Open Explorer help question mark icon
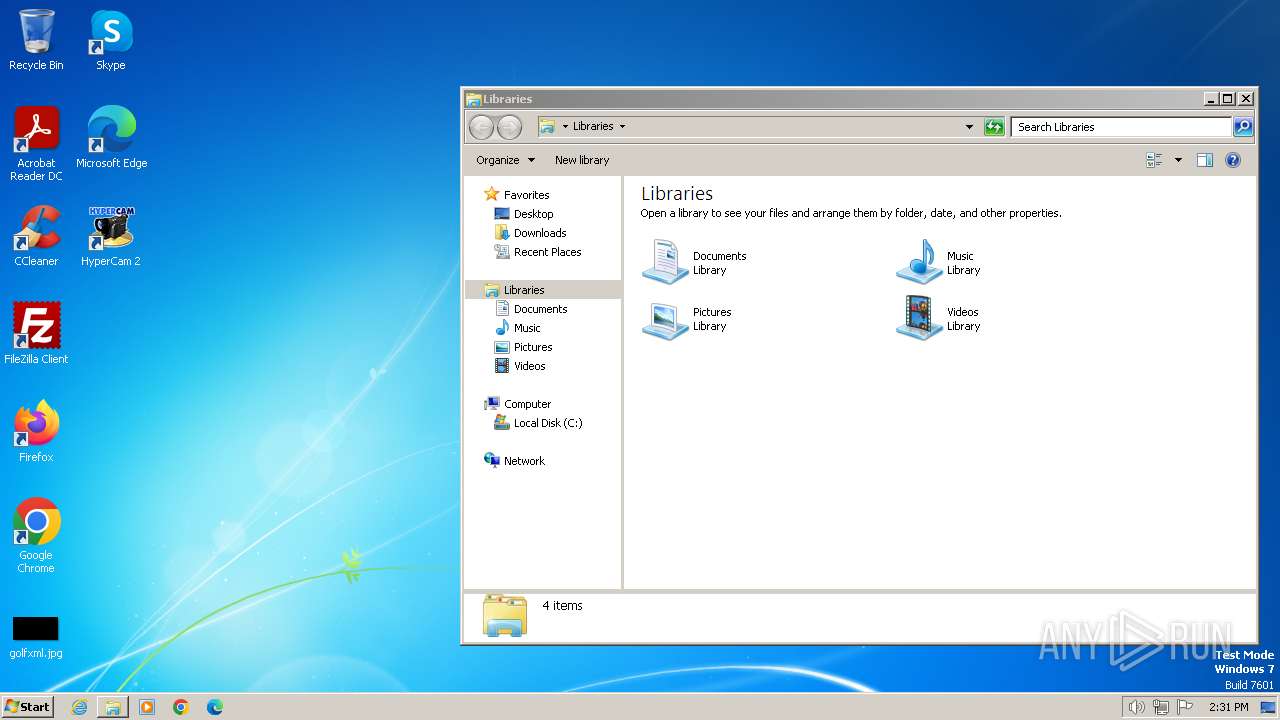1280x720 pixels. coord(1233,160)
